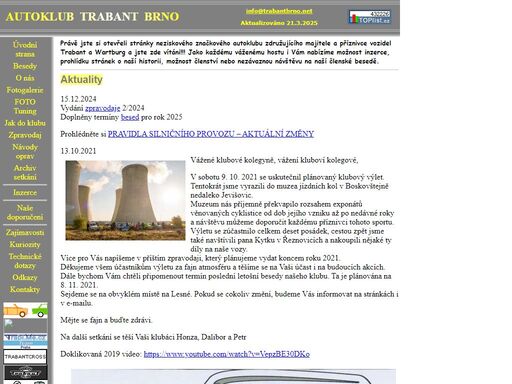Follow the besed link for 2025
Viewport: 512px width, 384px height.
(x=130, y=117)
